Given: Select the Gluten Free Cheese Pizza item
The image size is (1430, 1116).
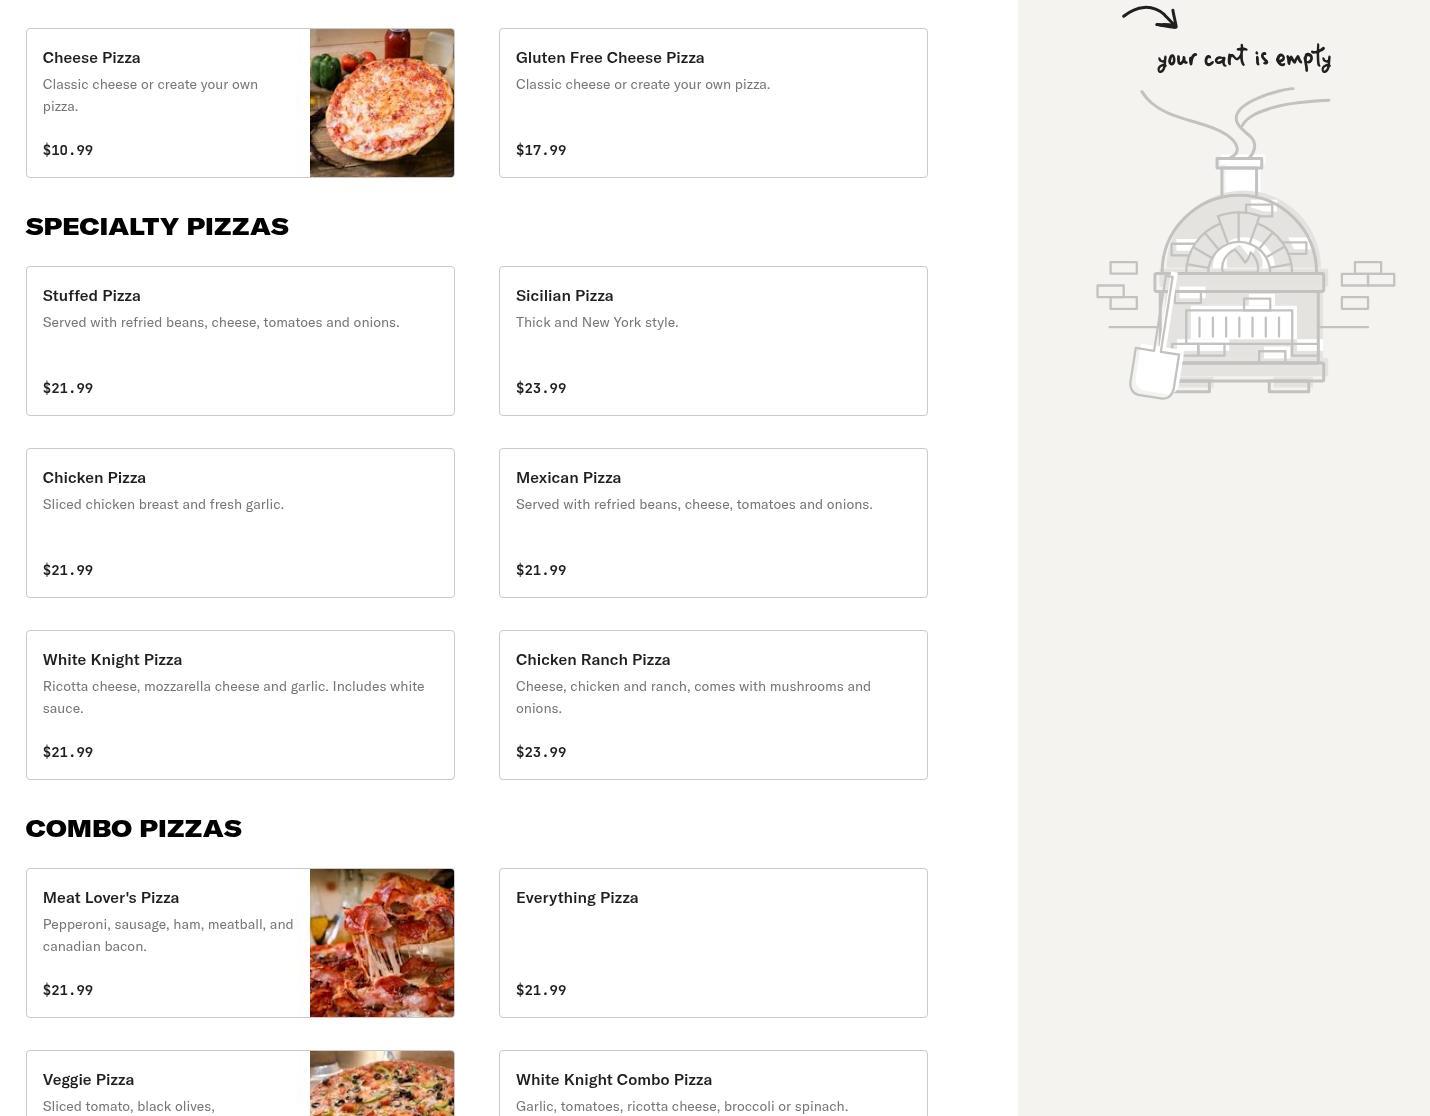Looking at the screenshot, I should tap(713, 103).
